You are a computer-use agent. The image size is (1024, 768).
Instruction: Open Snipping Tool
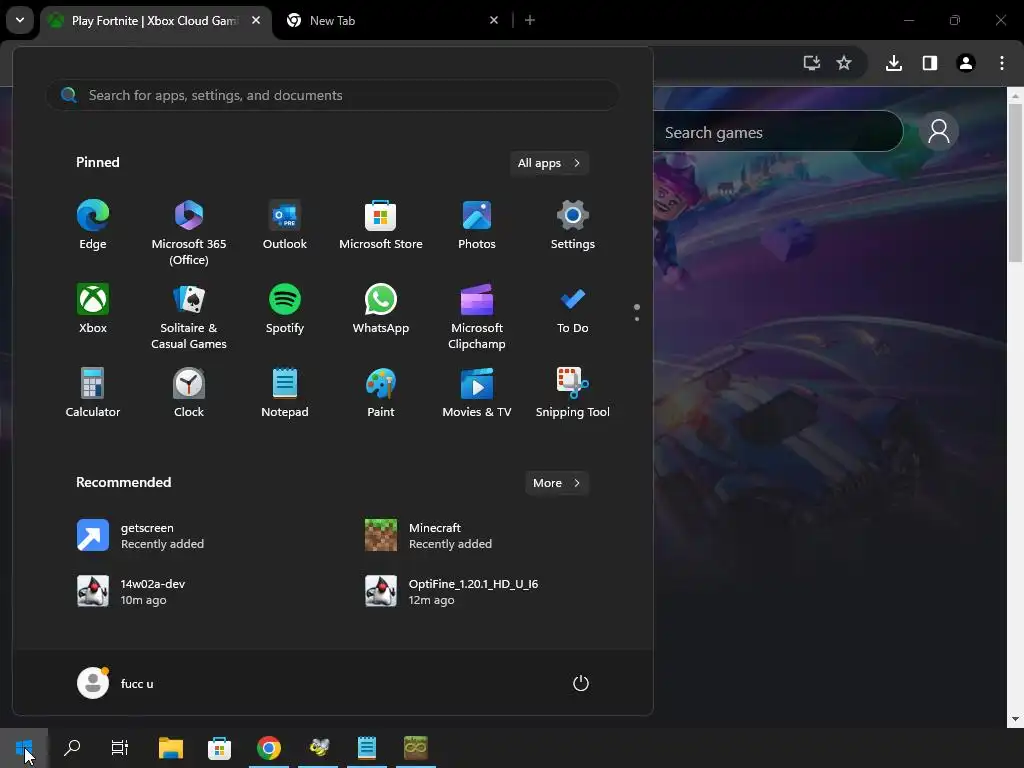(573, 392)
